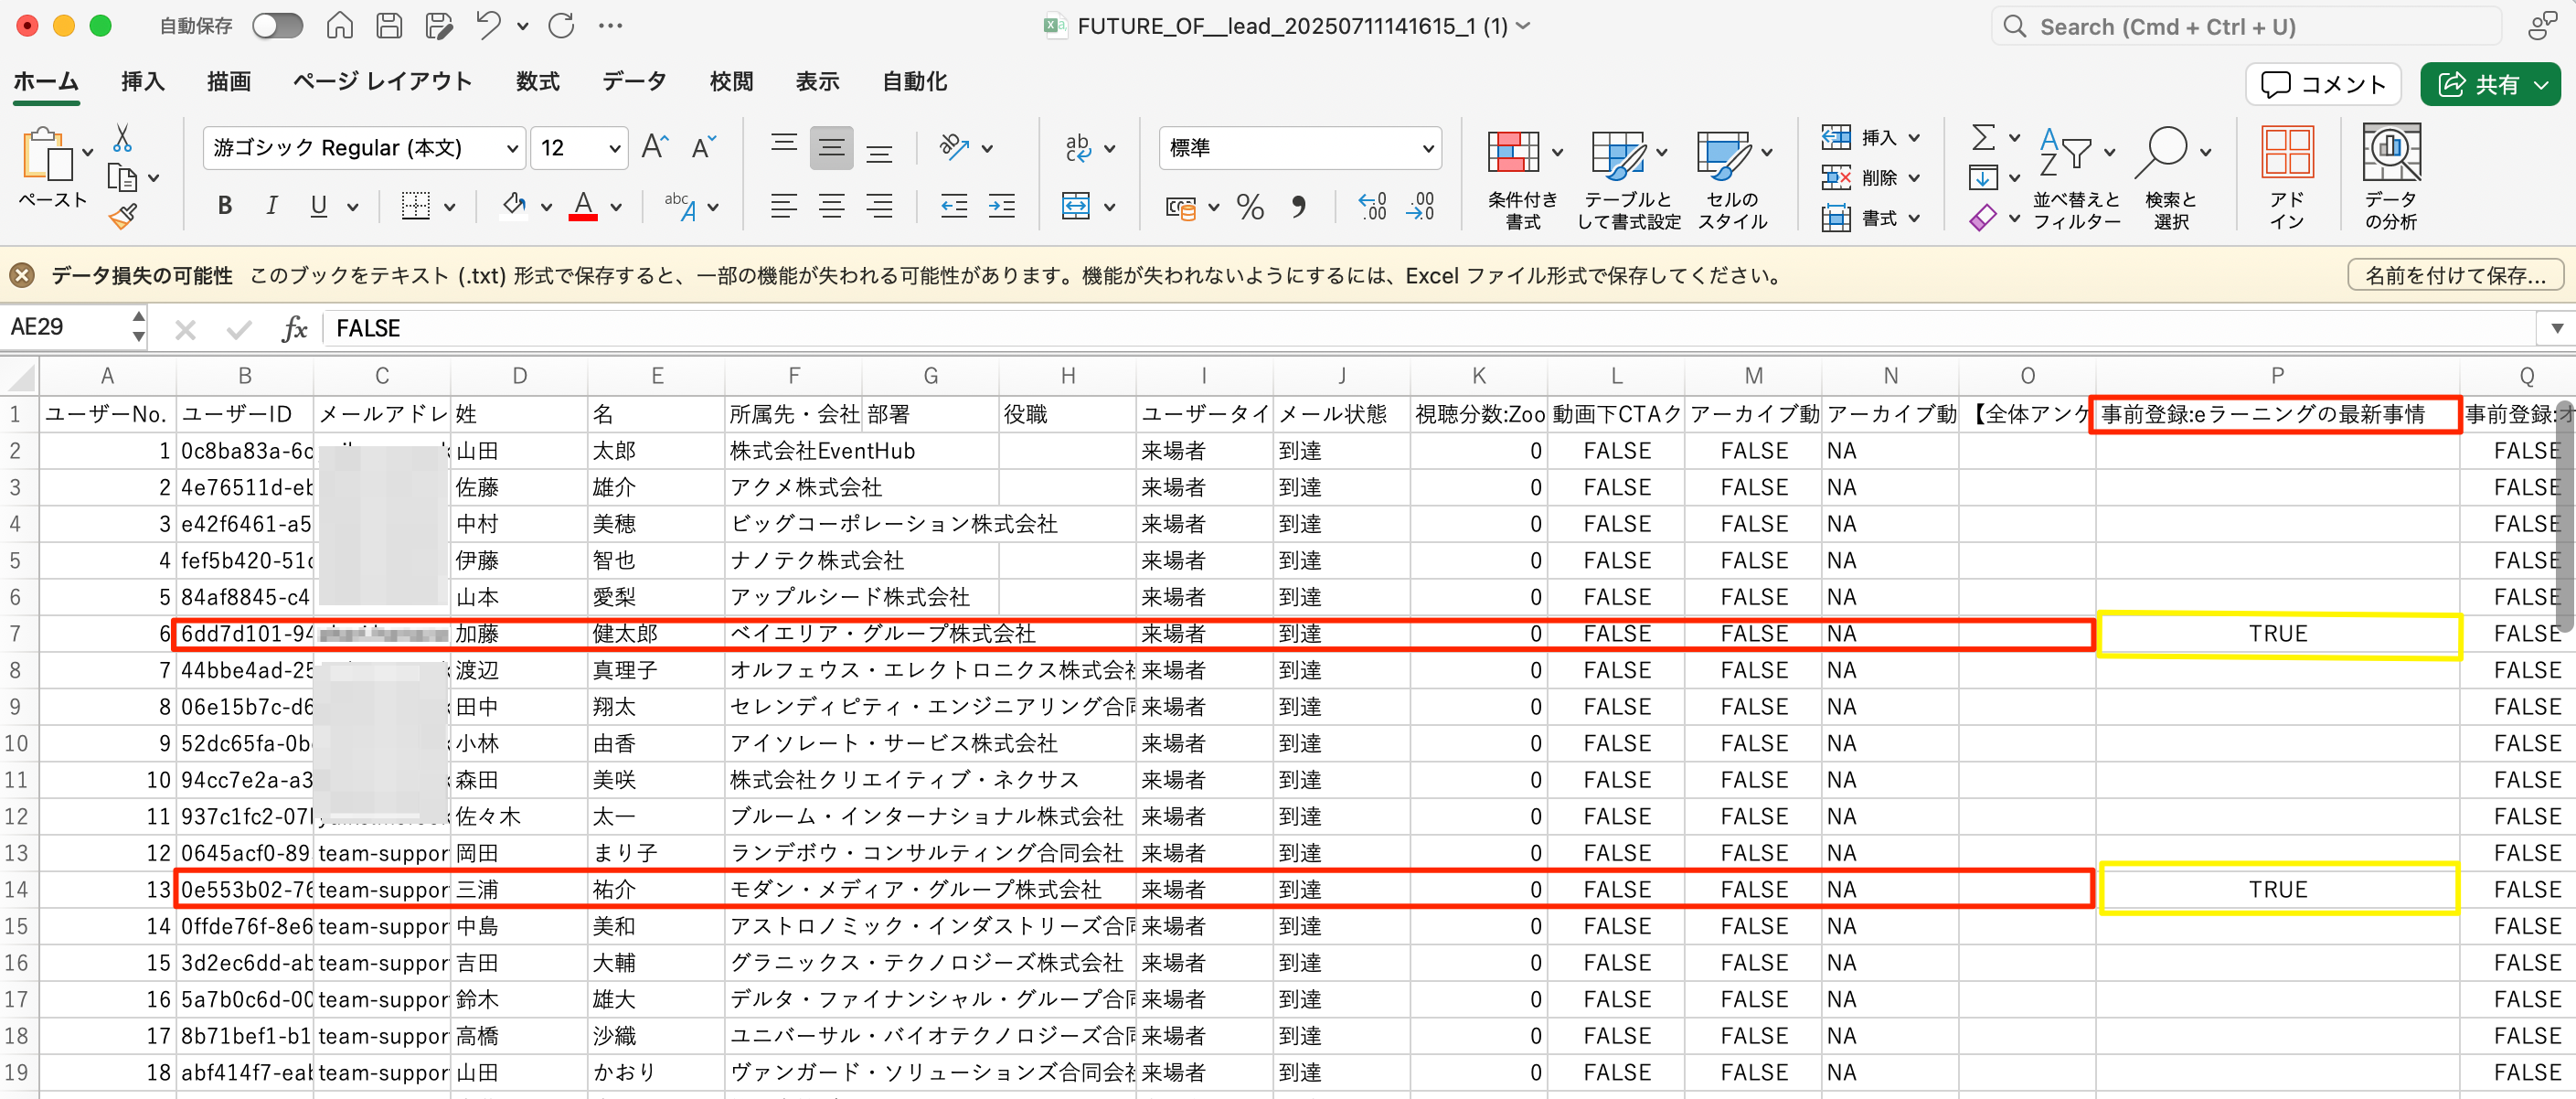Open the 描画 ribbon tab
The width and height of the screenshot is (2576, 1099).
[229, 81]
